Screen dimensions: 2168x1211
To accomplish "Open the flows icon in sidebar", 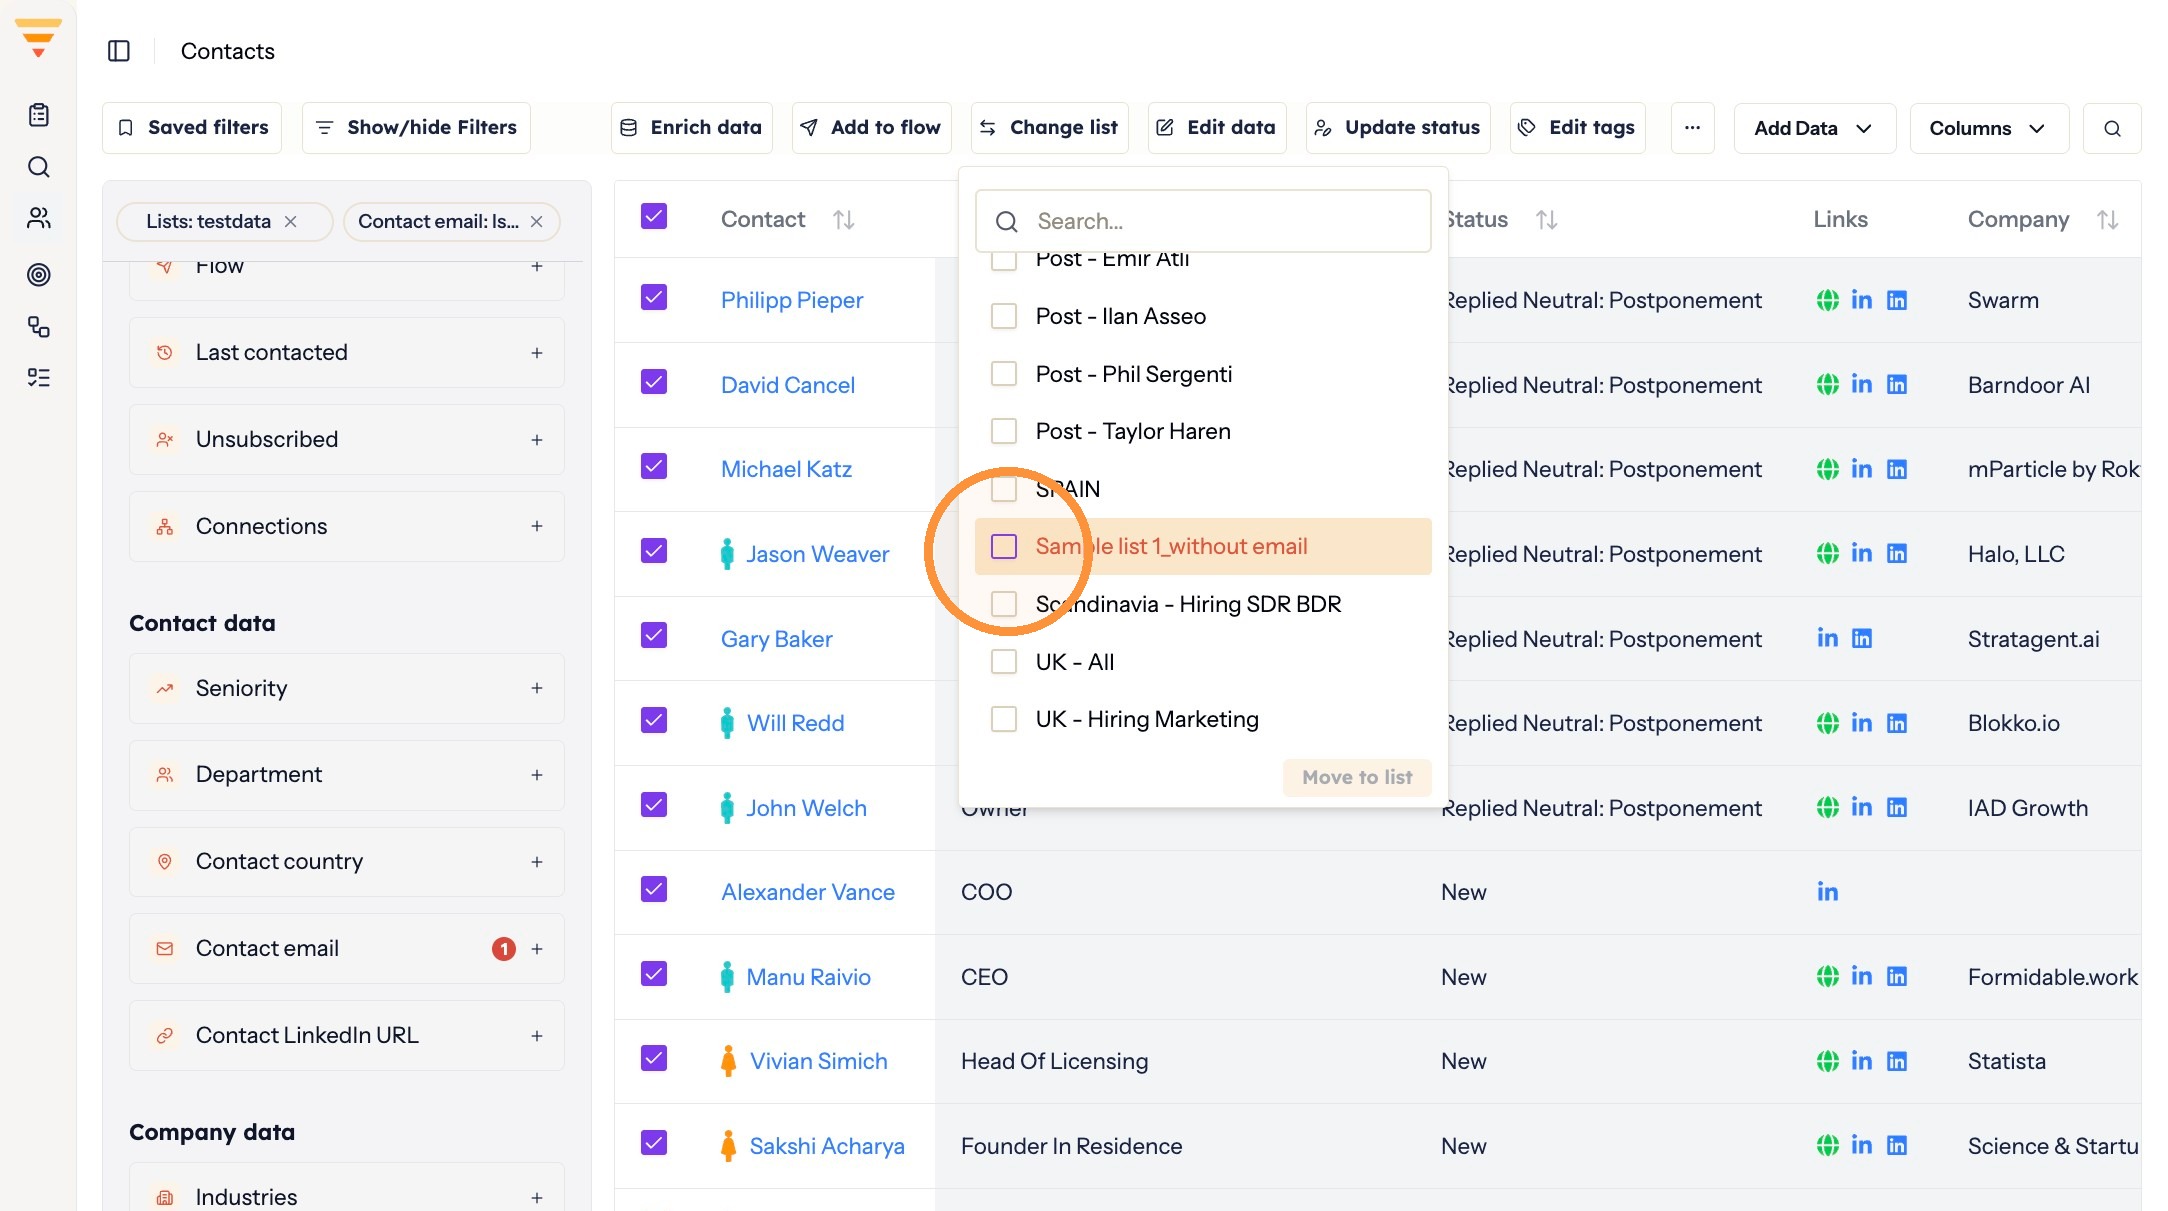I will pos(39,326).
